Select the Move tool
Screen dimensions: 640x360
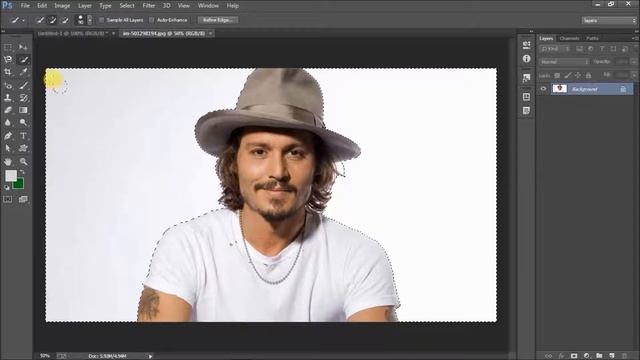23,47
